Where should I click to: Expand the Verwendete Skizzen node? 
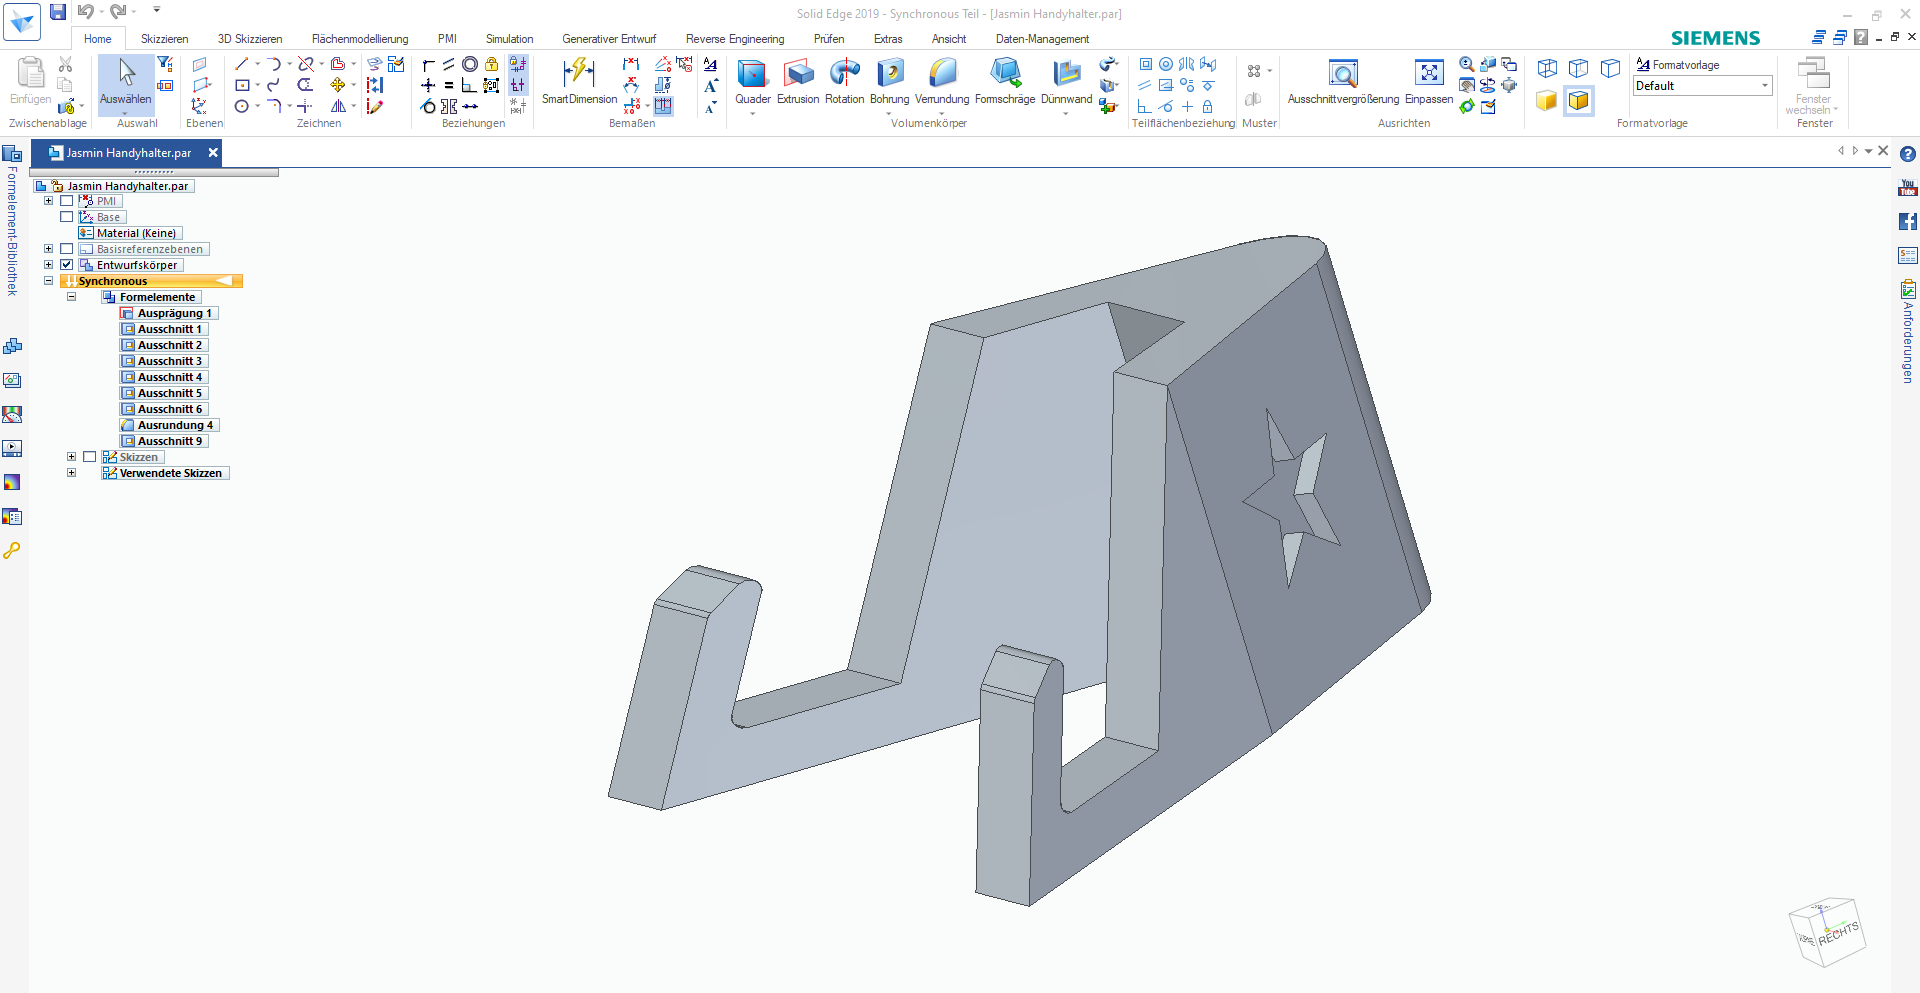[x=71, y=473]
